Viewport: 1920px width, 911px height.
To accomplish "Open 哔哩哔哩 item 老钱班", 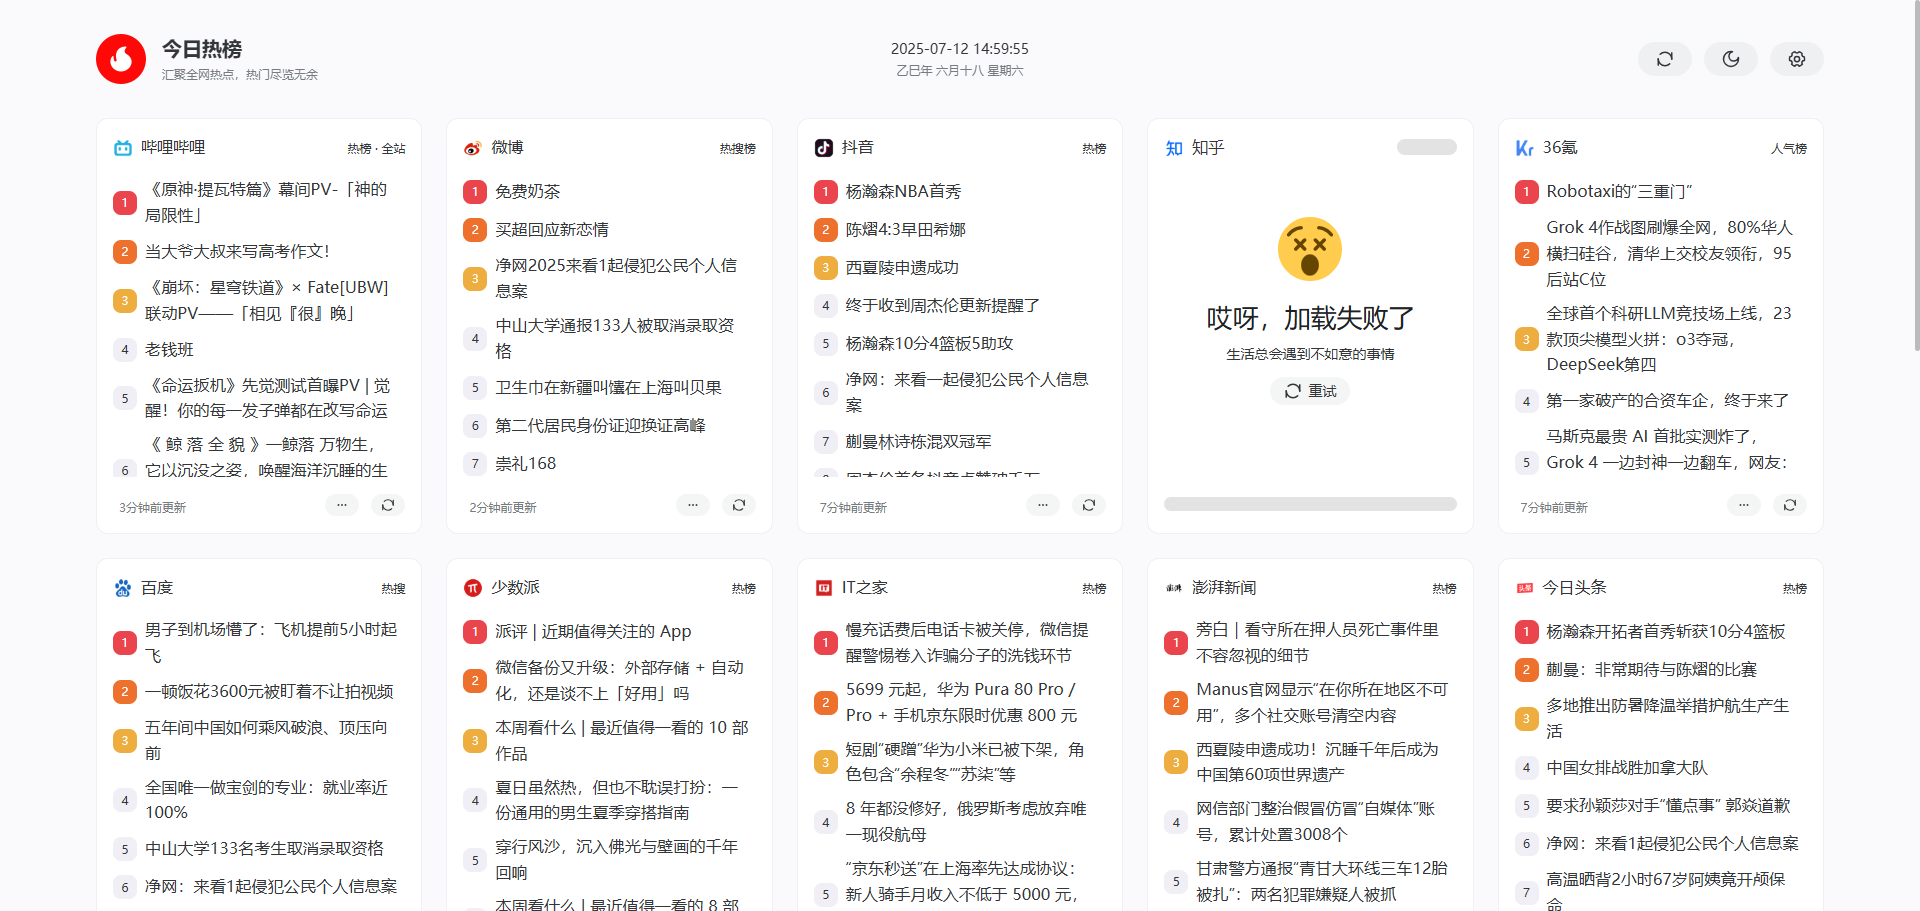I will pyautogui.click(x=169, y=350).
